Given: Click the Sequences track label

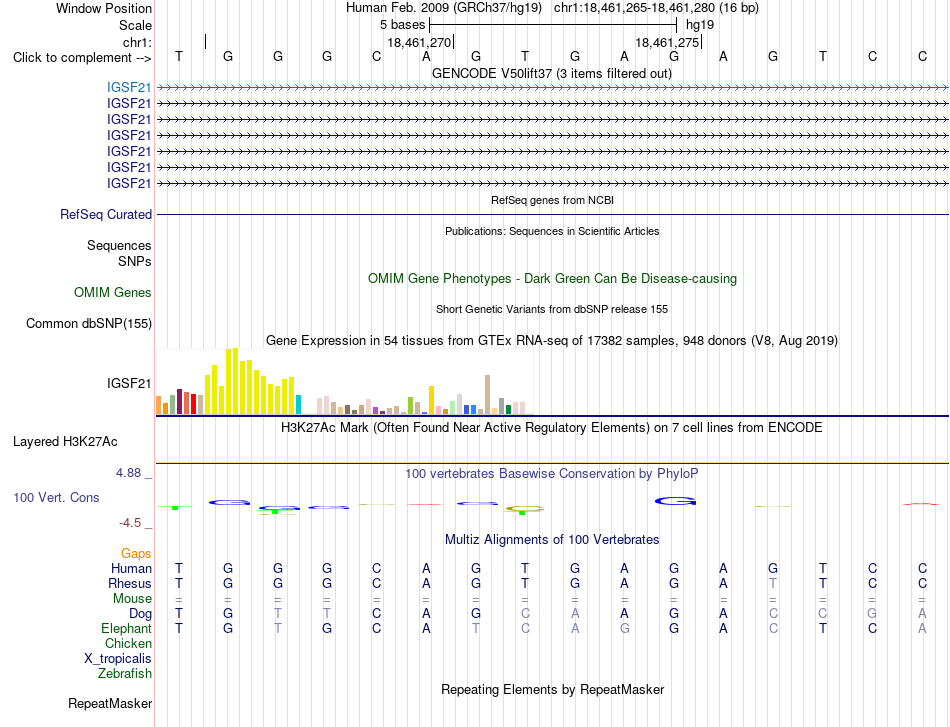Looking at the screenshot, I should (119, 245).
